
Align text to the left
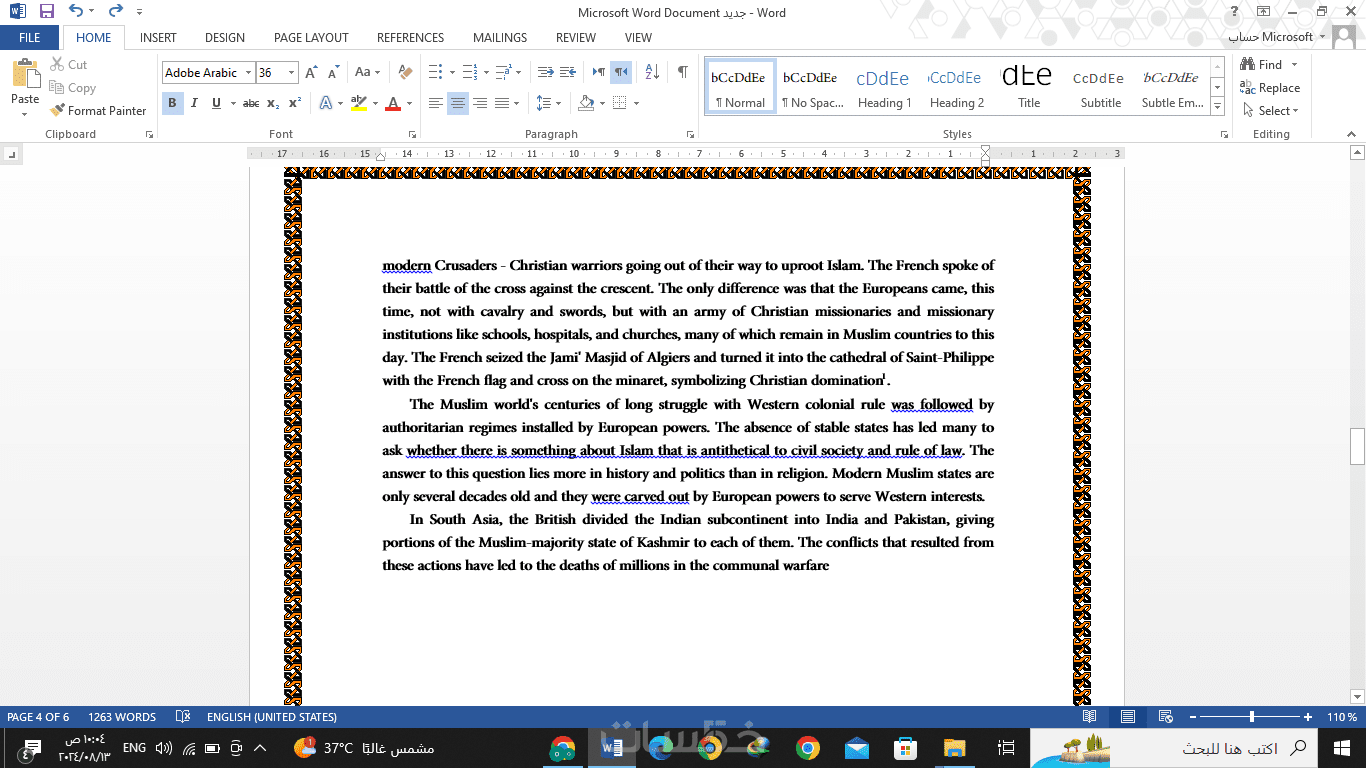[436, 103]
